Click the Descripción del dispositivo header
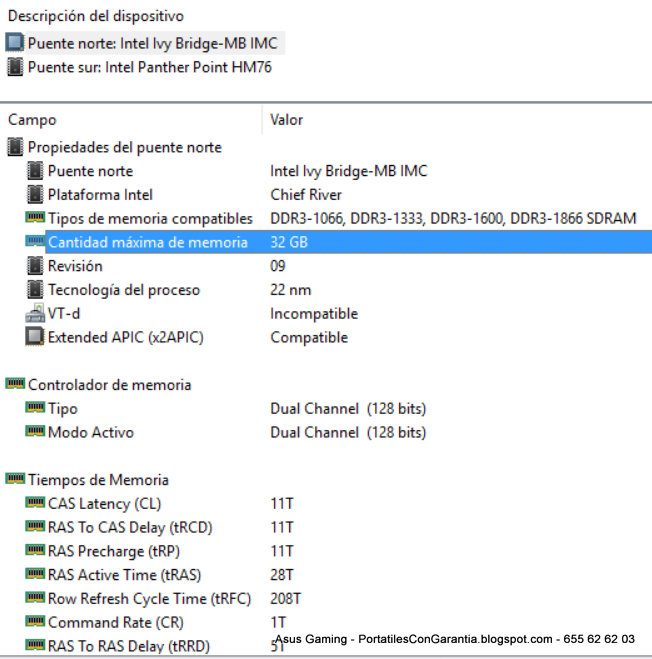 point(96,16)
